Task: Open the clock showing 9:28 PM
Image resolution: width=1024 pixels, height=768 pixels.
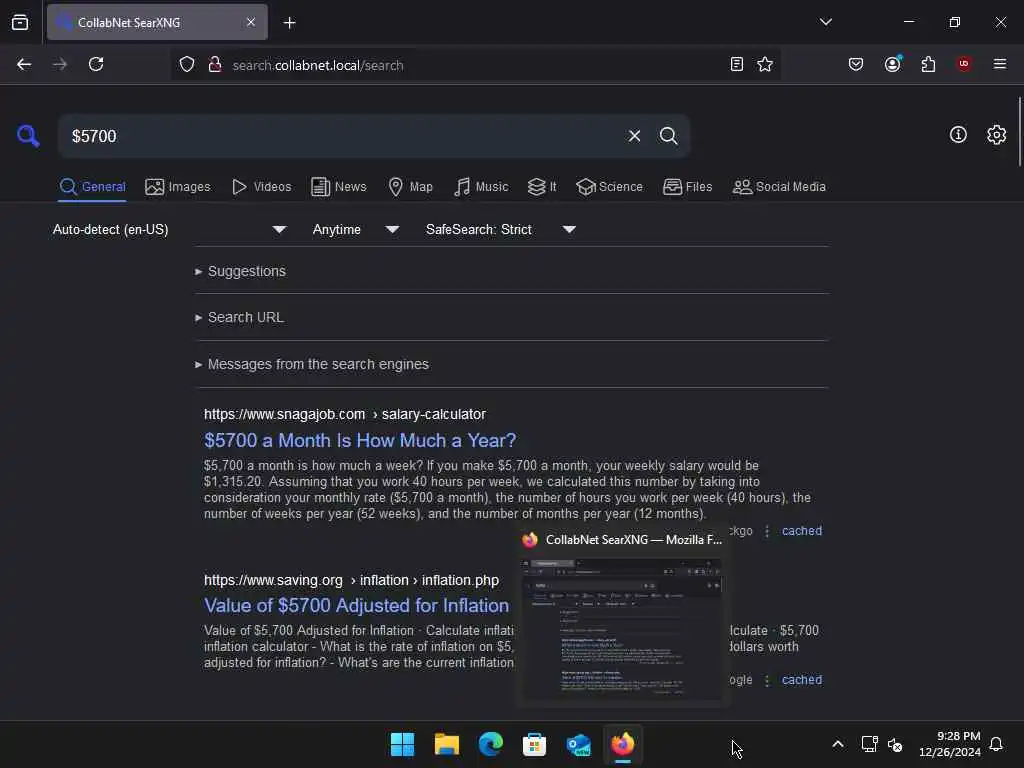Action: pyautogui.click(x=950, y=744)
